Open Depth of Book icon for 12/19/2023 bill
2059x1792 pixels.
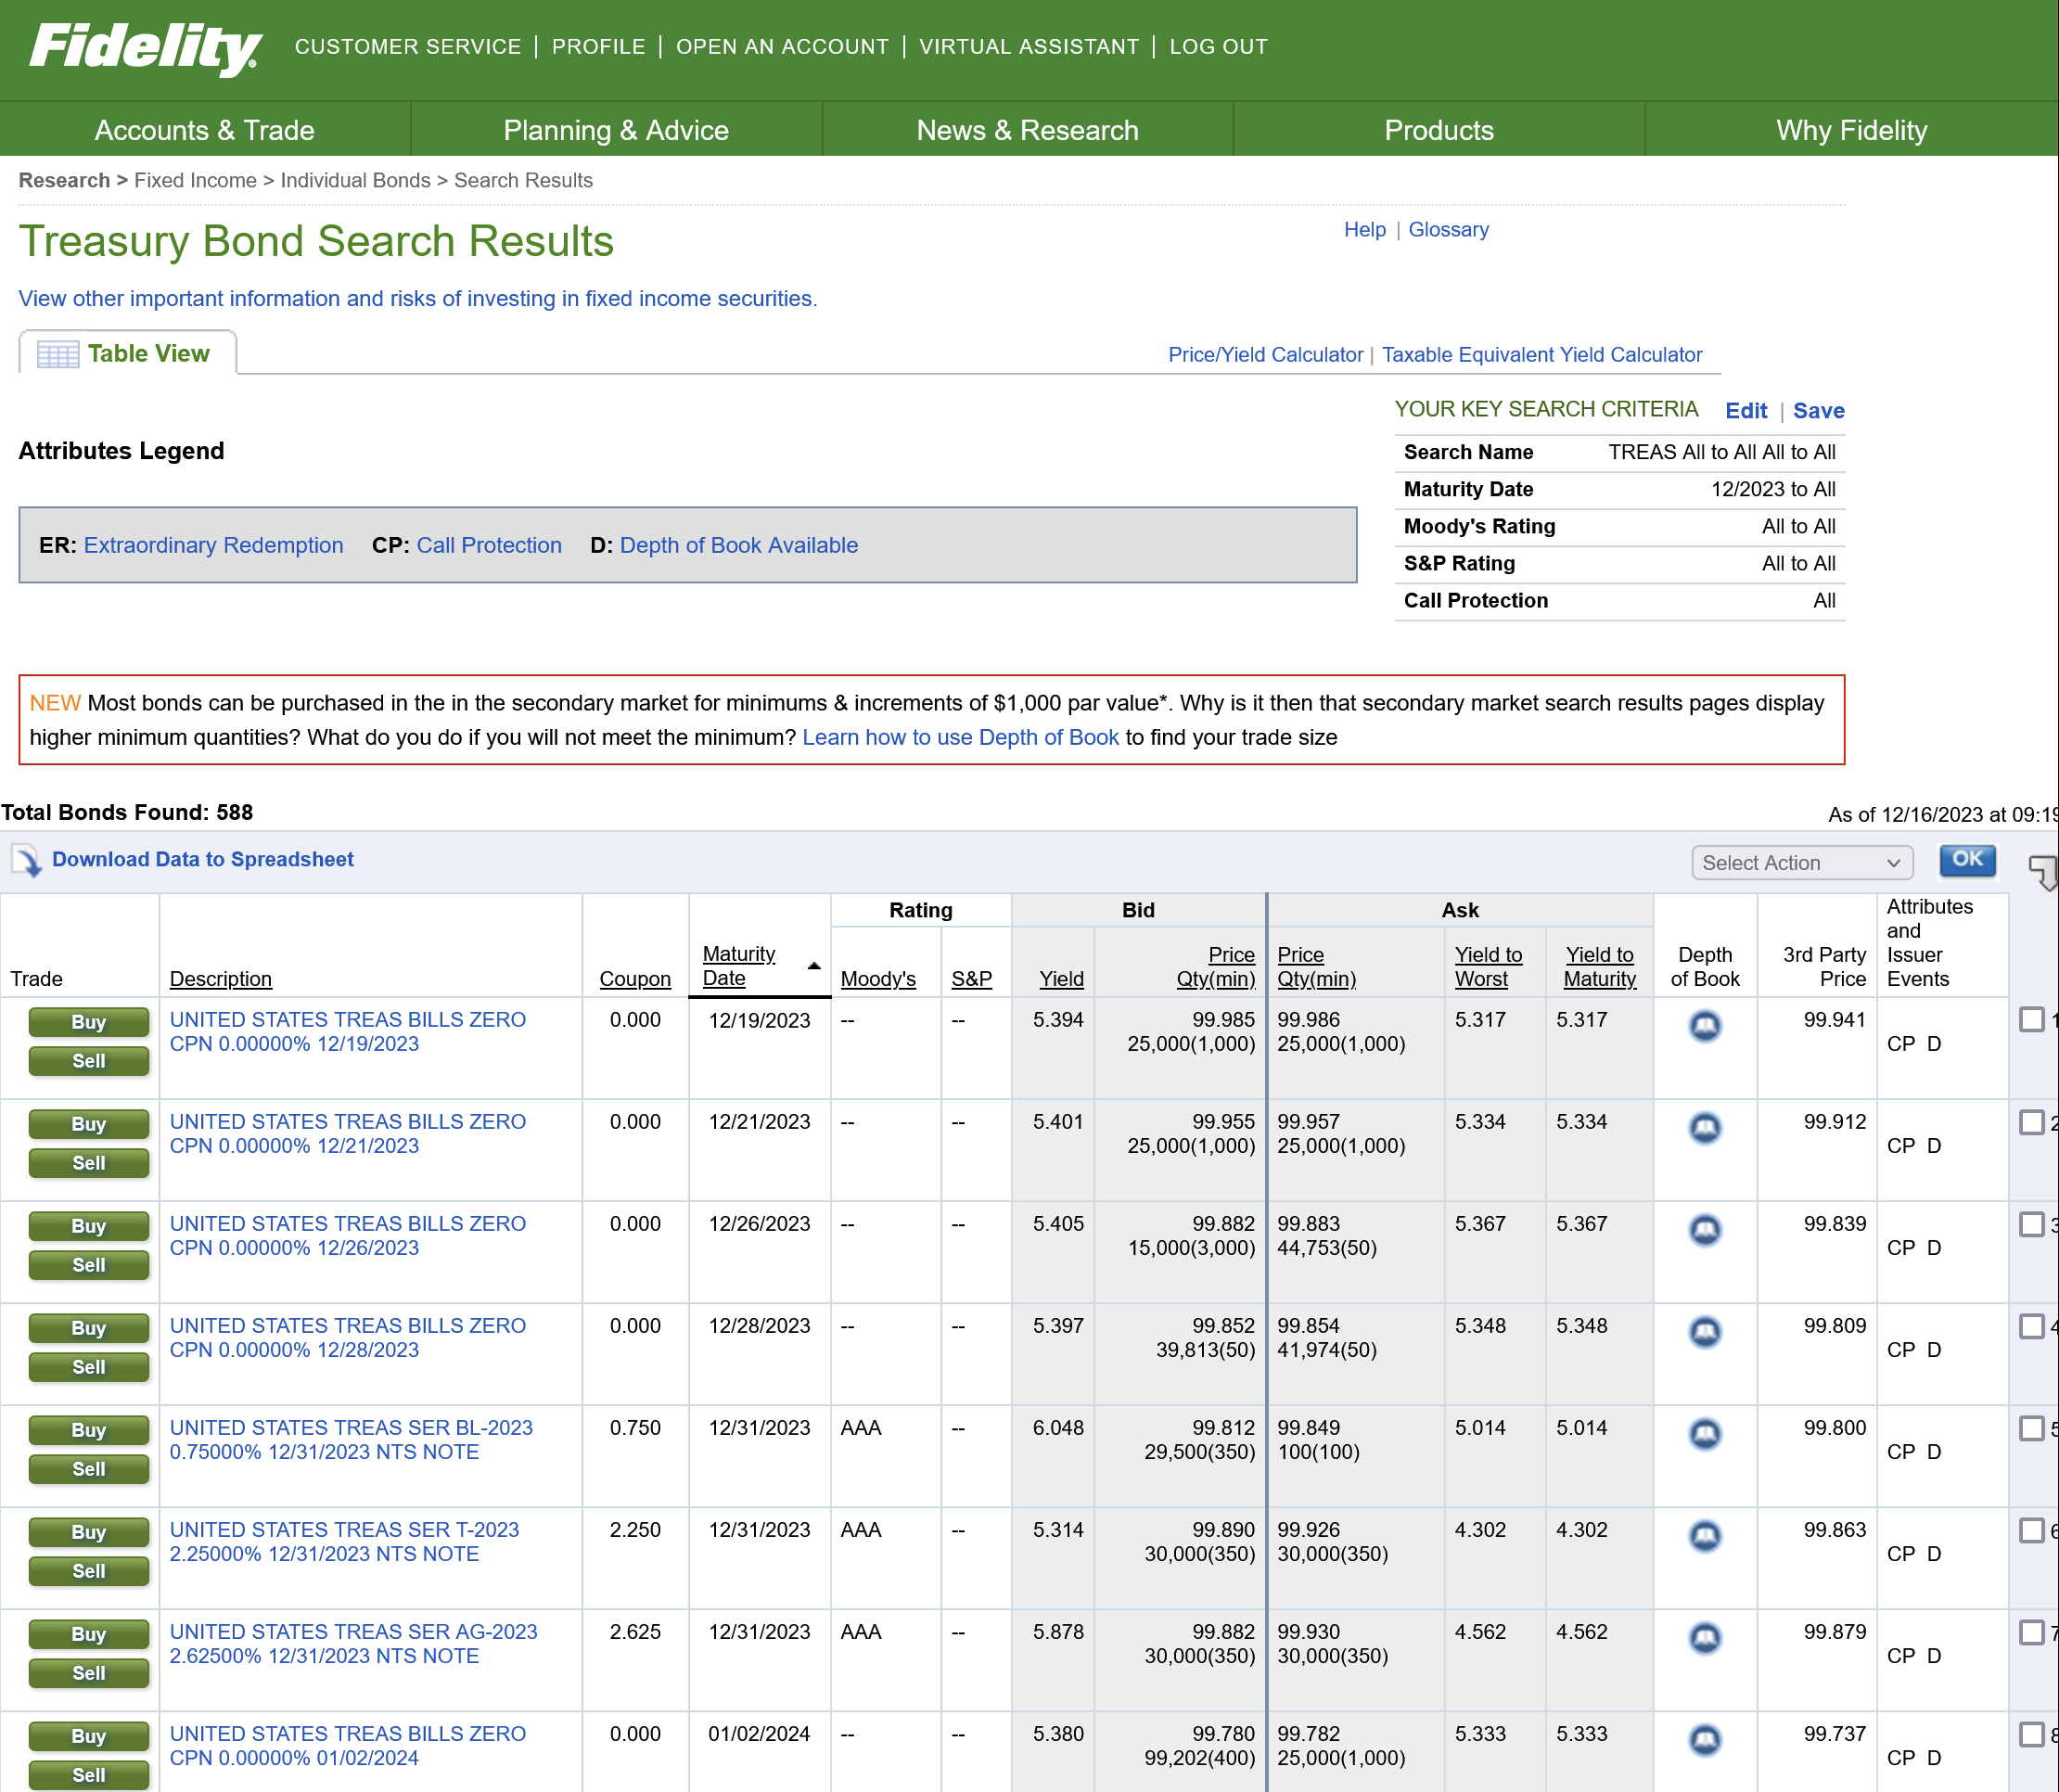click(1704, 1026)
